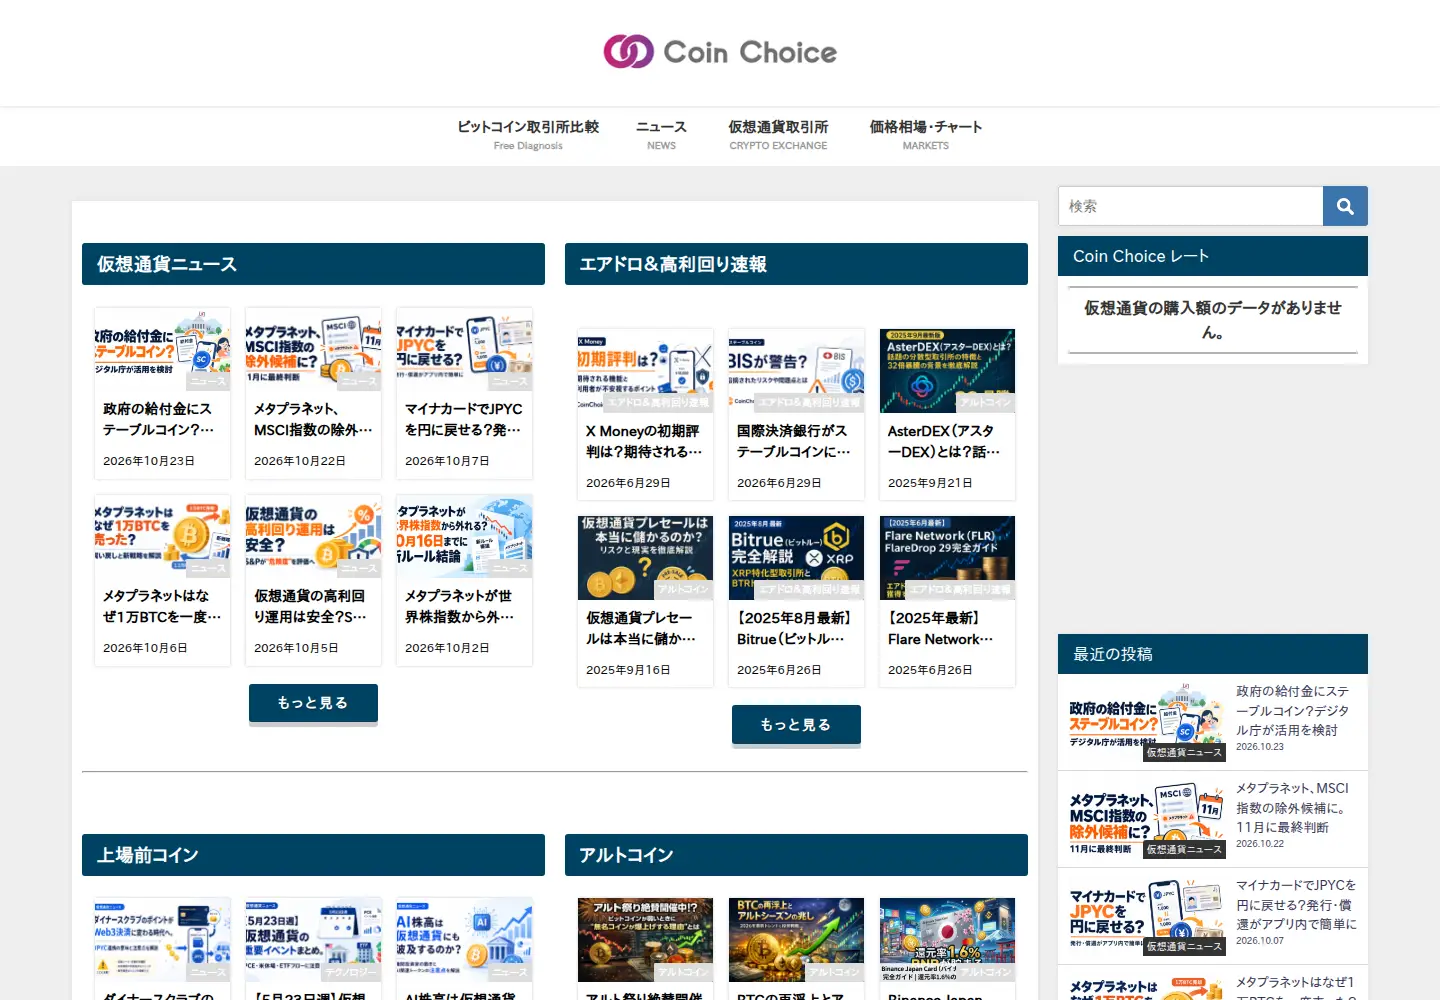Open recent post マイナカードでJPYCを in sidebar
This screenshot has width=1440, height=1000.
coord(1296,904)
